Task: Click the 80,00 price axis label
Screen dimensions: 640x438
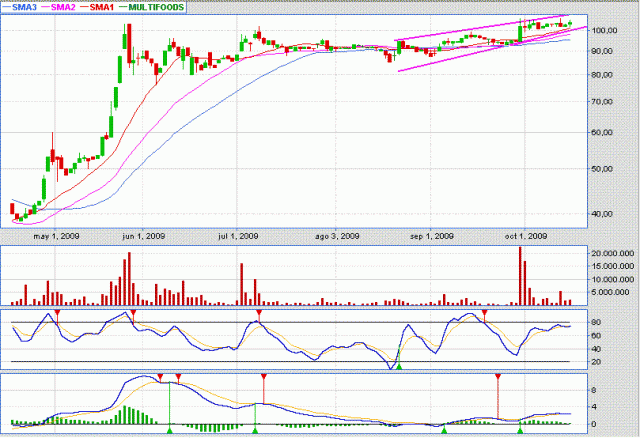Action: point(602,75)
